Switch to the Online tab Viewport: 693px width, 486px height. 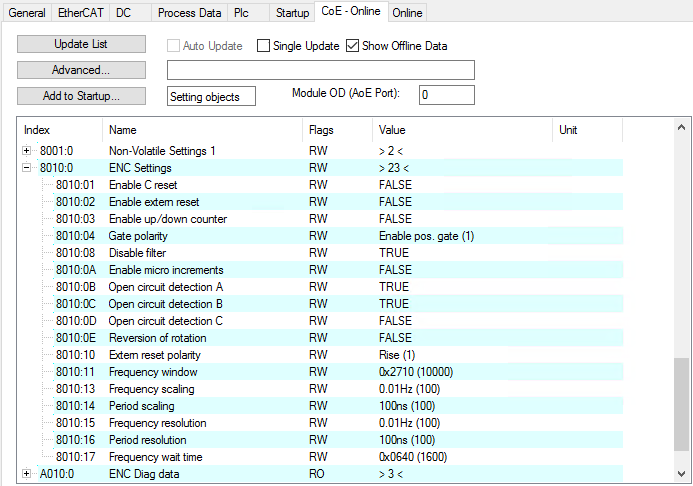tap(407, 13)
